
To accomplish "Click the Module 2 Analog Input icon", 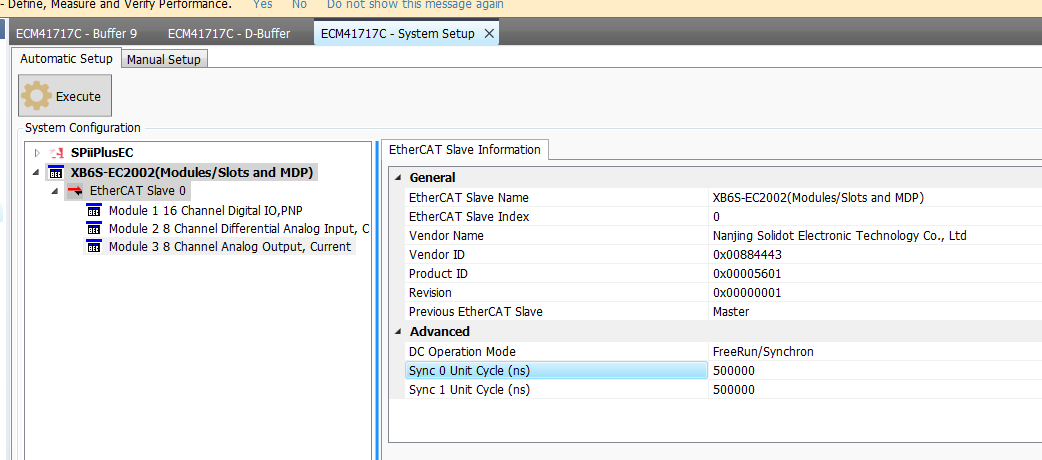I will [x=94, y=228].
